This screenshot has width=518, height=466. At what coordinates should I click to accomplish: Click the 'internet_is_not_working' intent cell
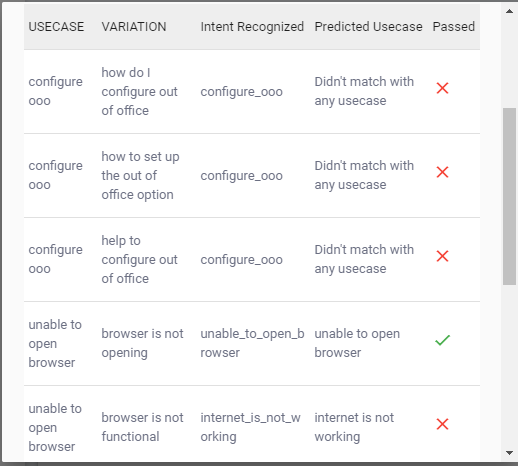coord(250,427)
